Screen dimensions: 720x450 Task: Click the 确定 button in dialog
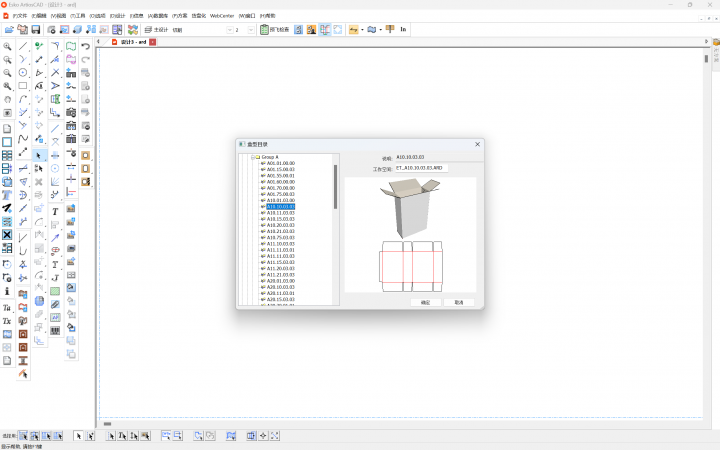tap(425, 301)
